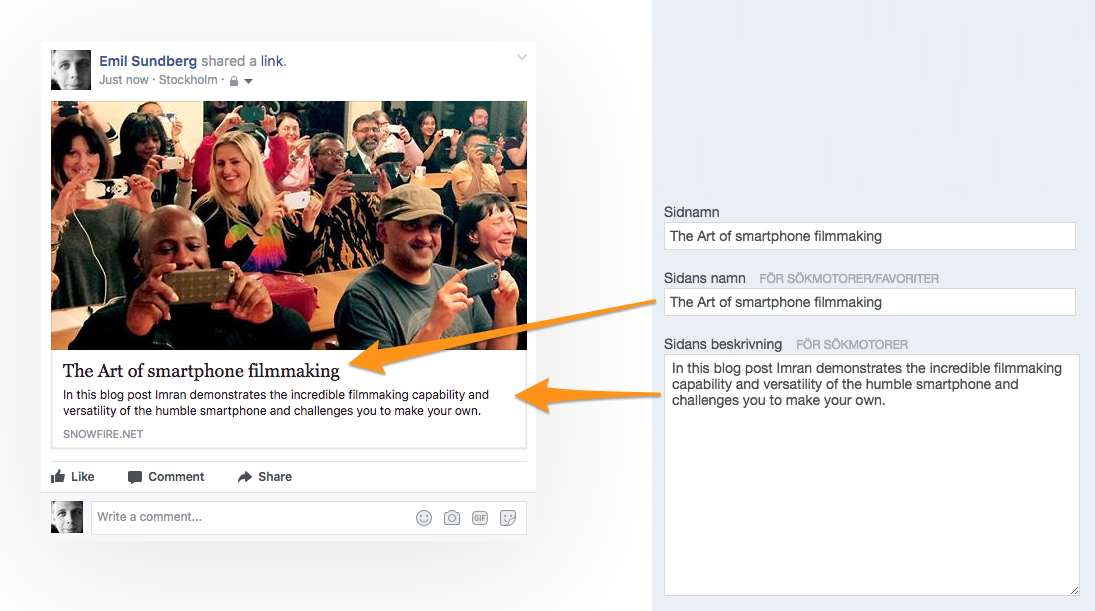
Task: Open the GIF picker icon
Action: point(480,517)
